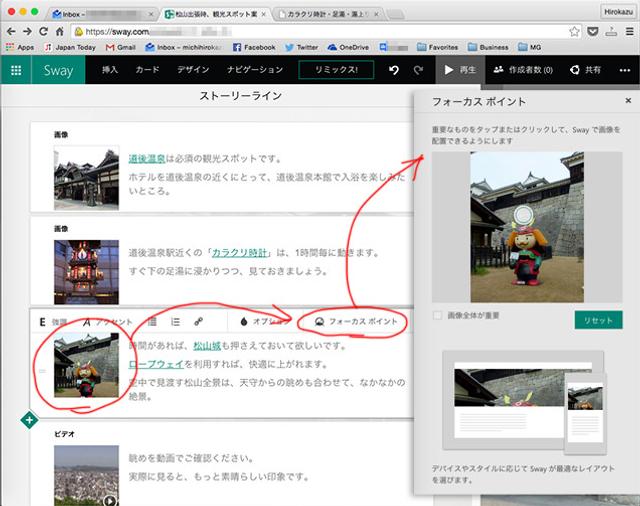Screen dimensions: 640x506
Task: Click the Redo arrow icon
Action: pyautogui.click(x=418, y=70)
